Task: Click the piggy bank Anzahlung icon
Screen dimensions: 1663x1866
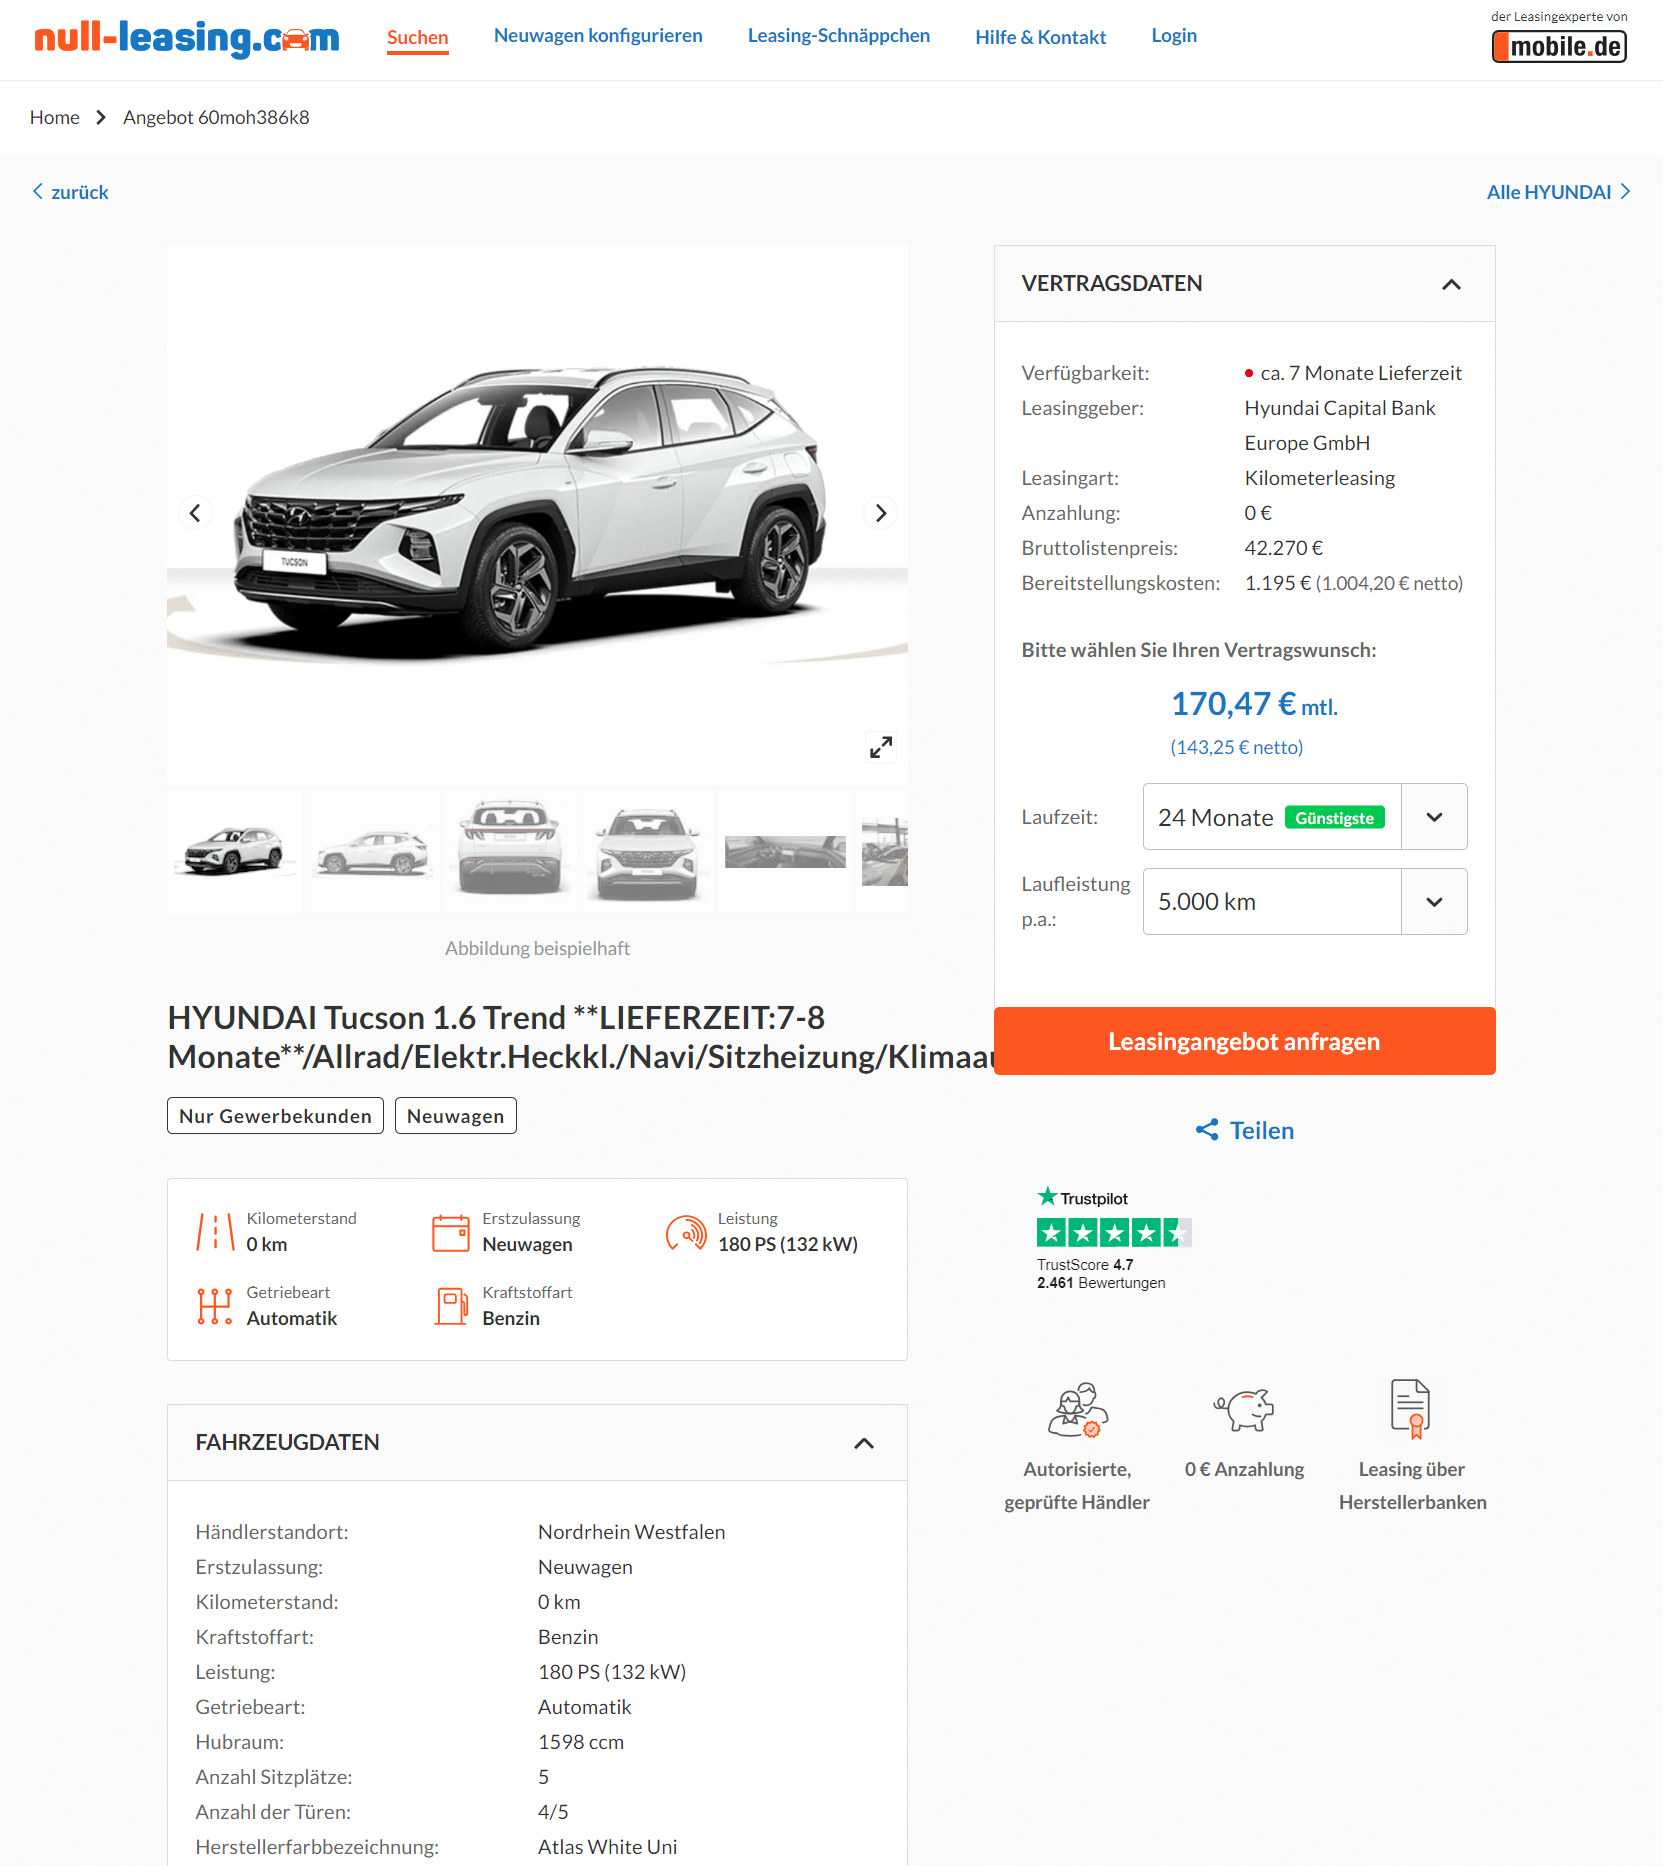Action: click(x=1243, y=1410)
